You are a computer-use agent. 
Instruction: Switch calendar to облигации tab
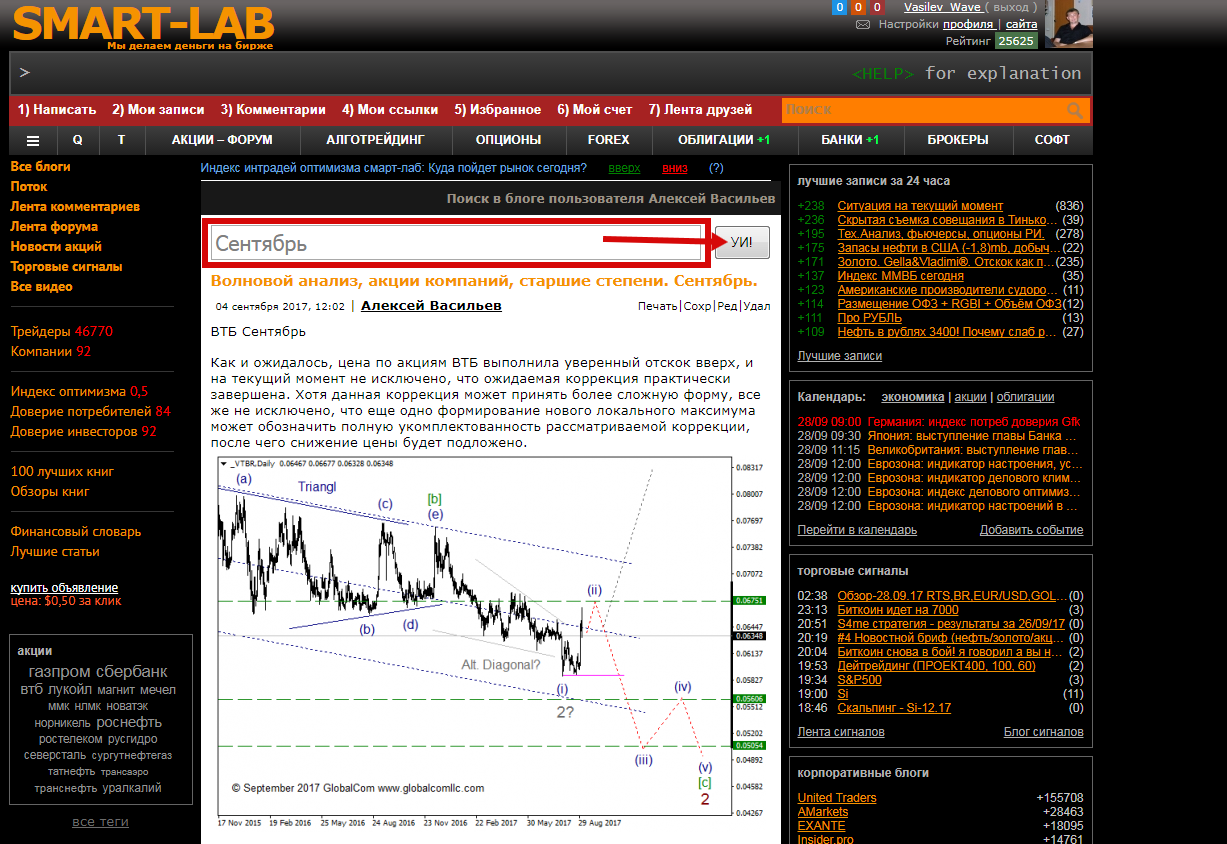(x=1025, y=397)
